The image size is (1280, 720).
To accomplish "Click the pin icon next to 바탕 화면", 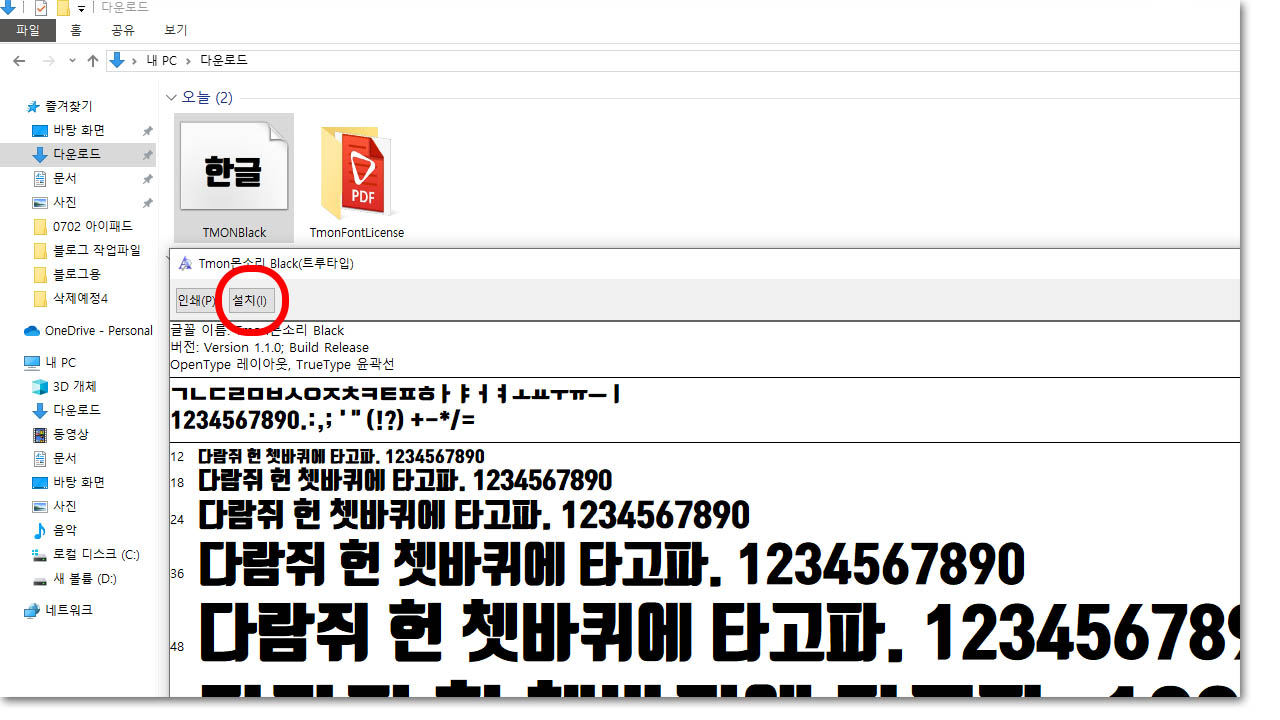I will pos(147,131).
